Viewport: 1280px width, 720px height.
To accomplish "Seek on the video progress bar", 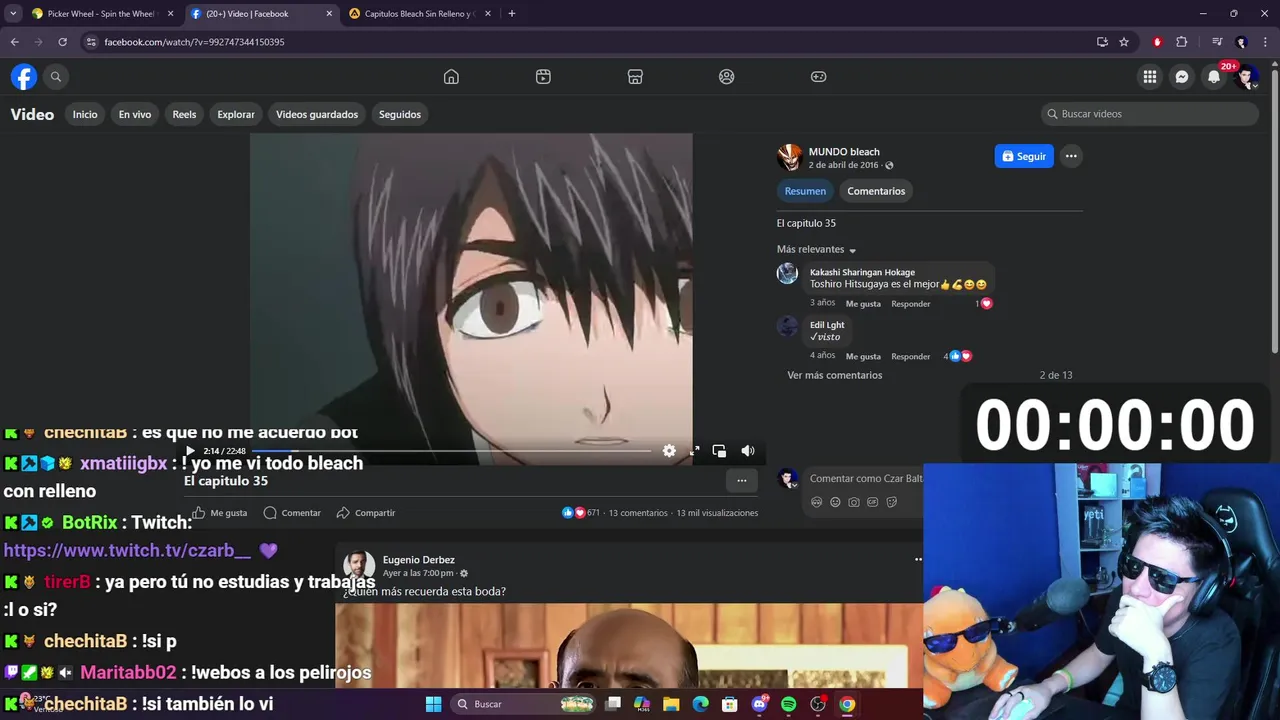I will tap(451, 451).
